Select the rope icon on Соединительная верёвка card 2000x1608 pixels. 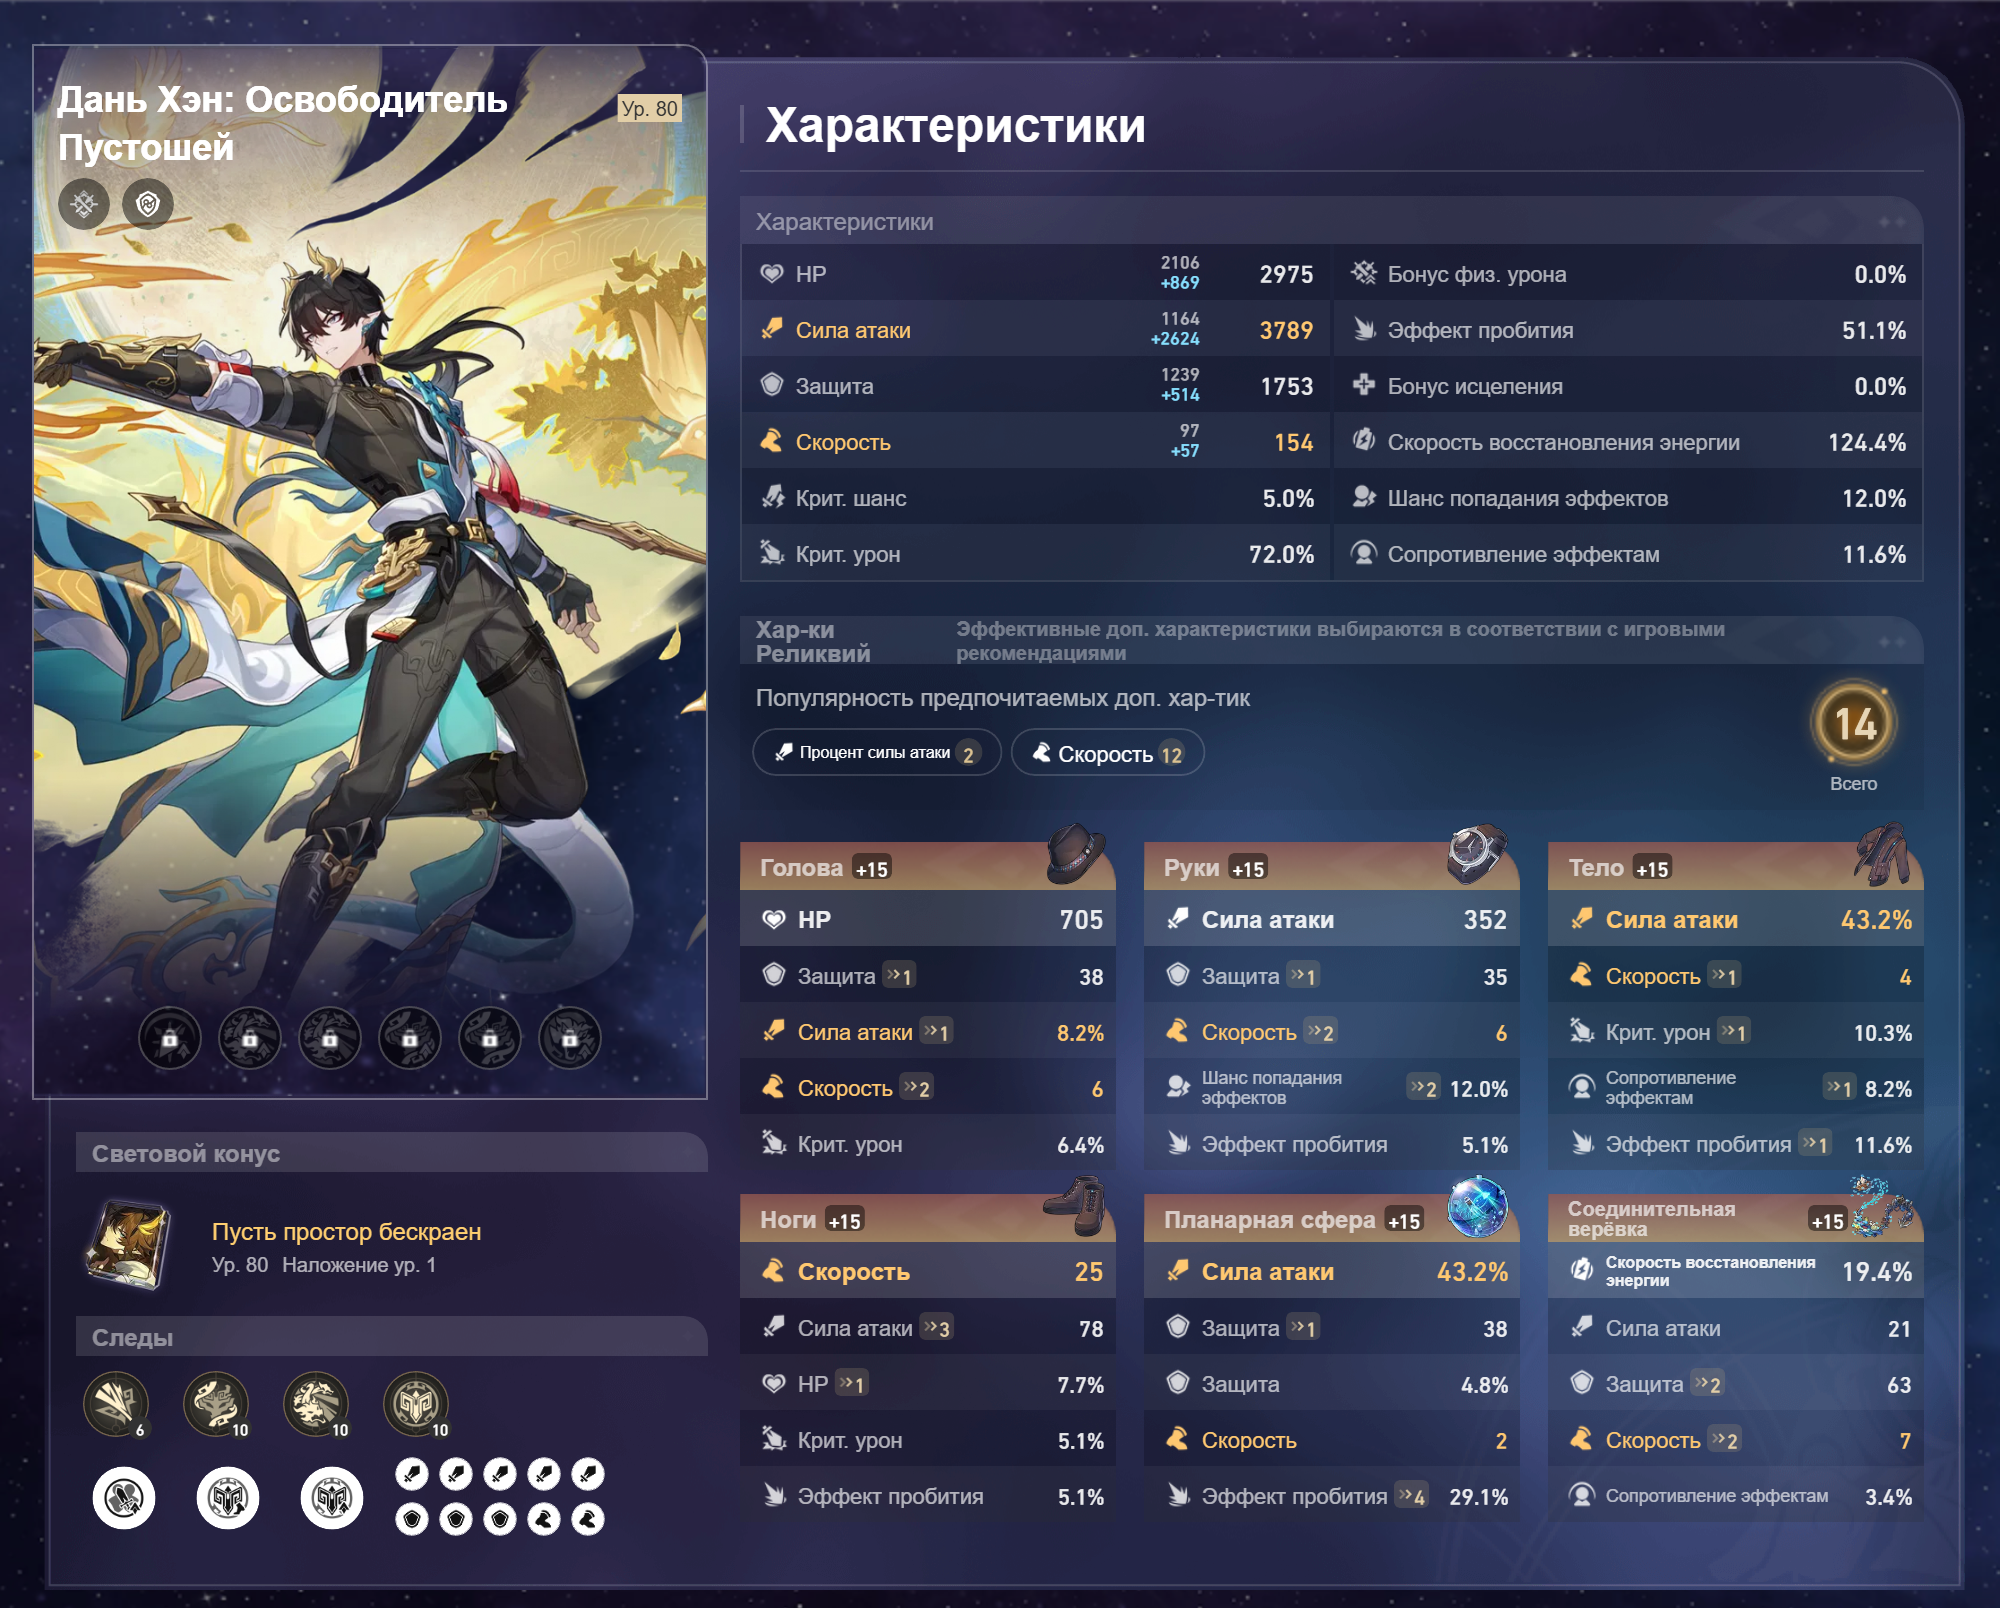coord(1883,1205)
